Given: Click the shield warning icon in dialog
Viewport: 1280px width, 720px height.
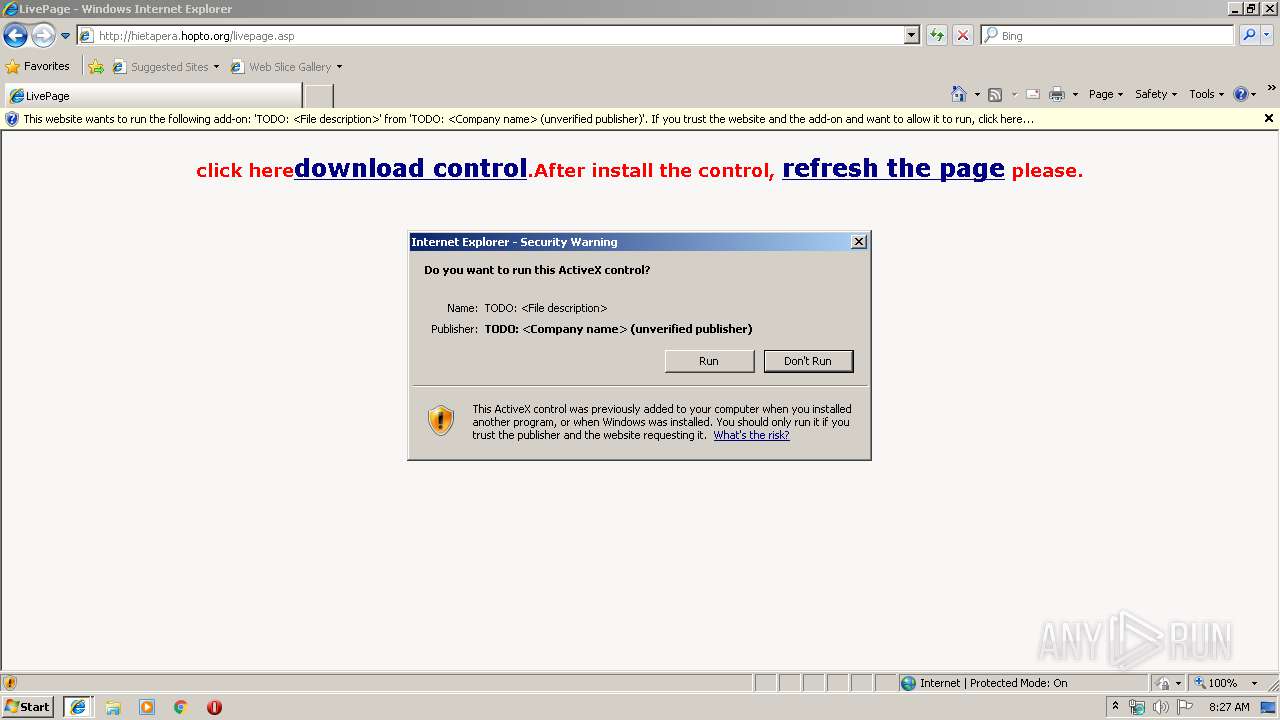Looking at the screenshot, I should 441,420.
